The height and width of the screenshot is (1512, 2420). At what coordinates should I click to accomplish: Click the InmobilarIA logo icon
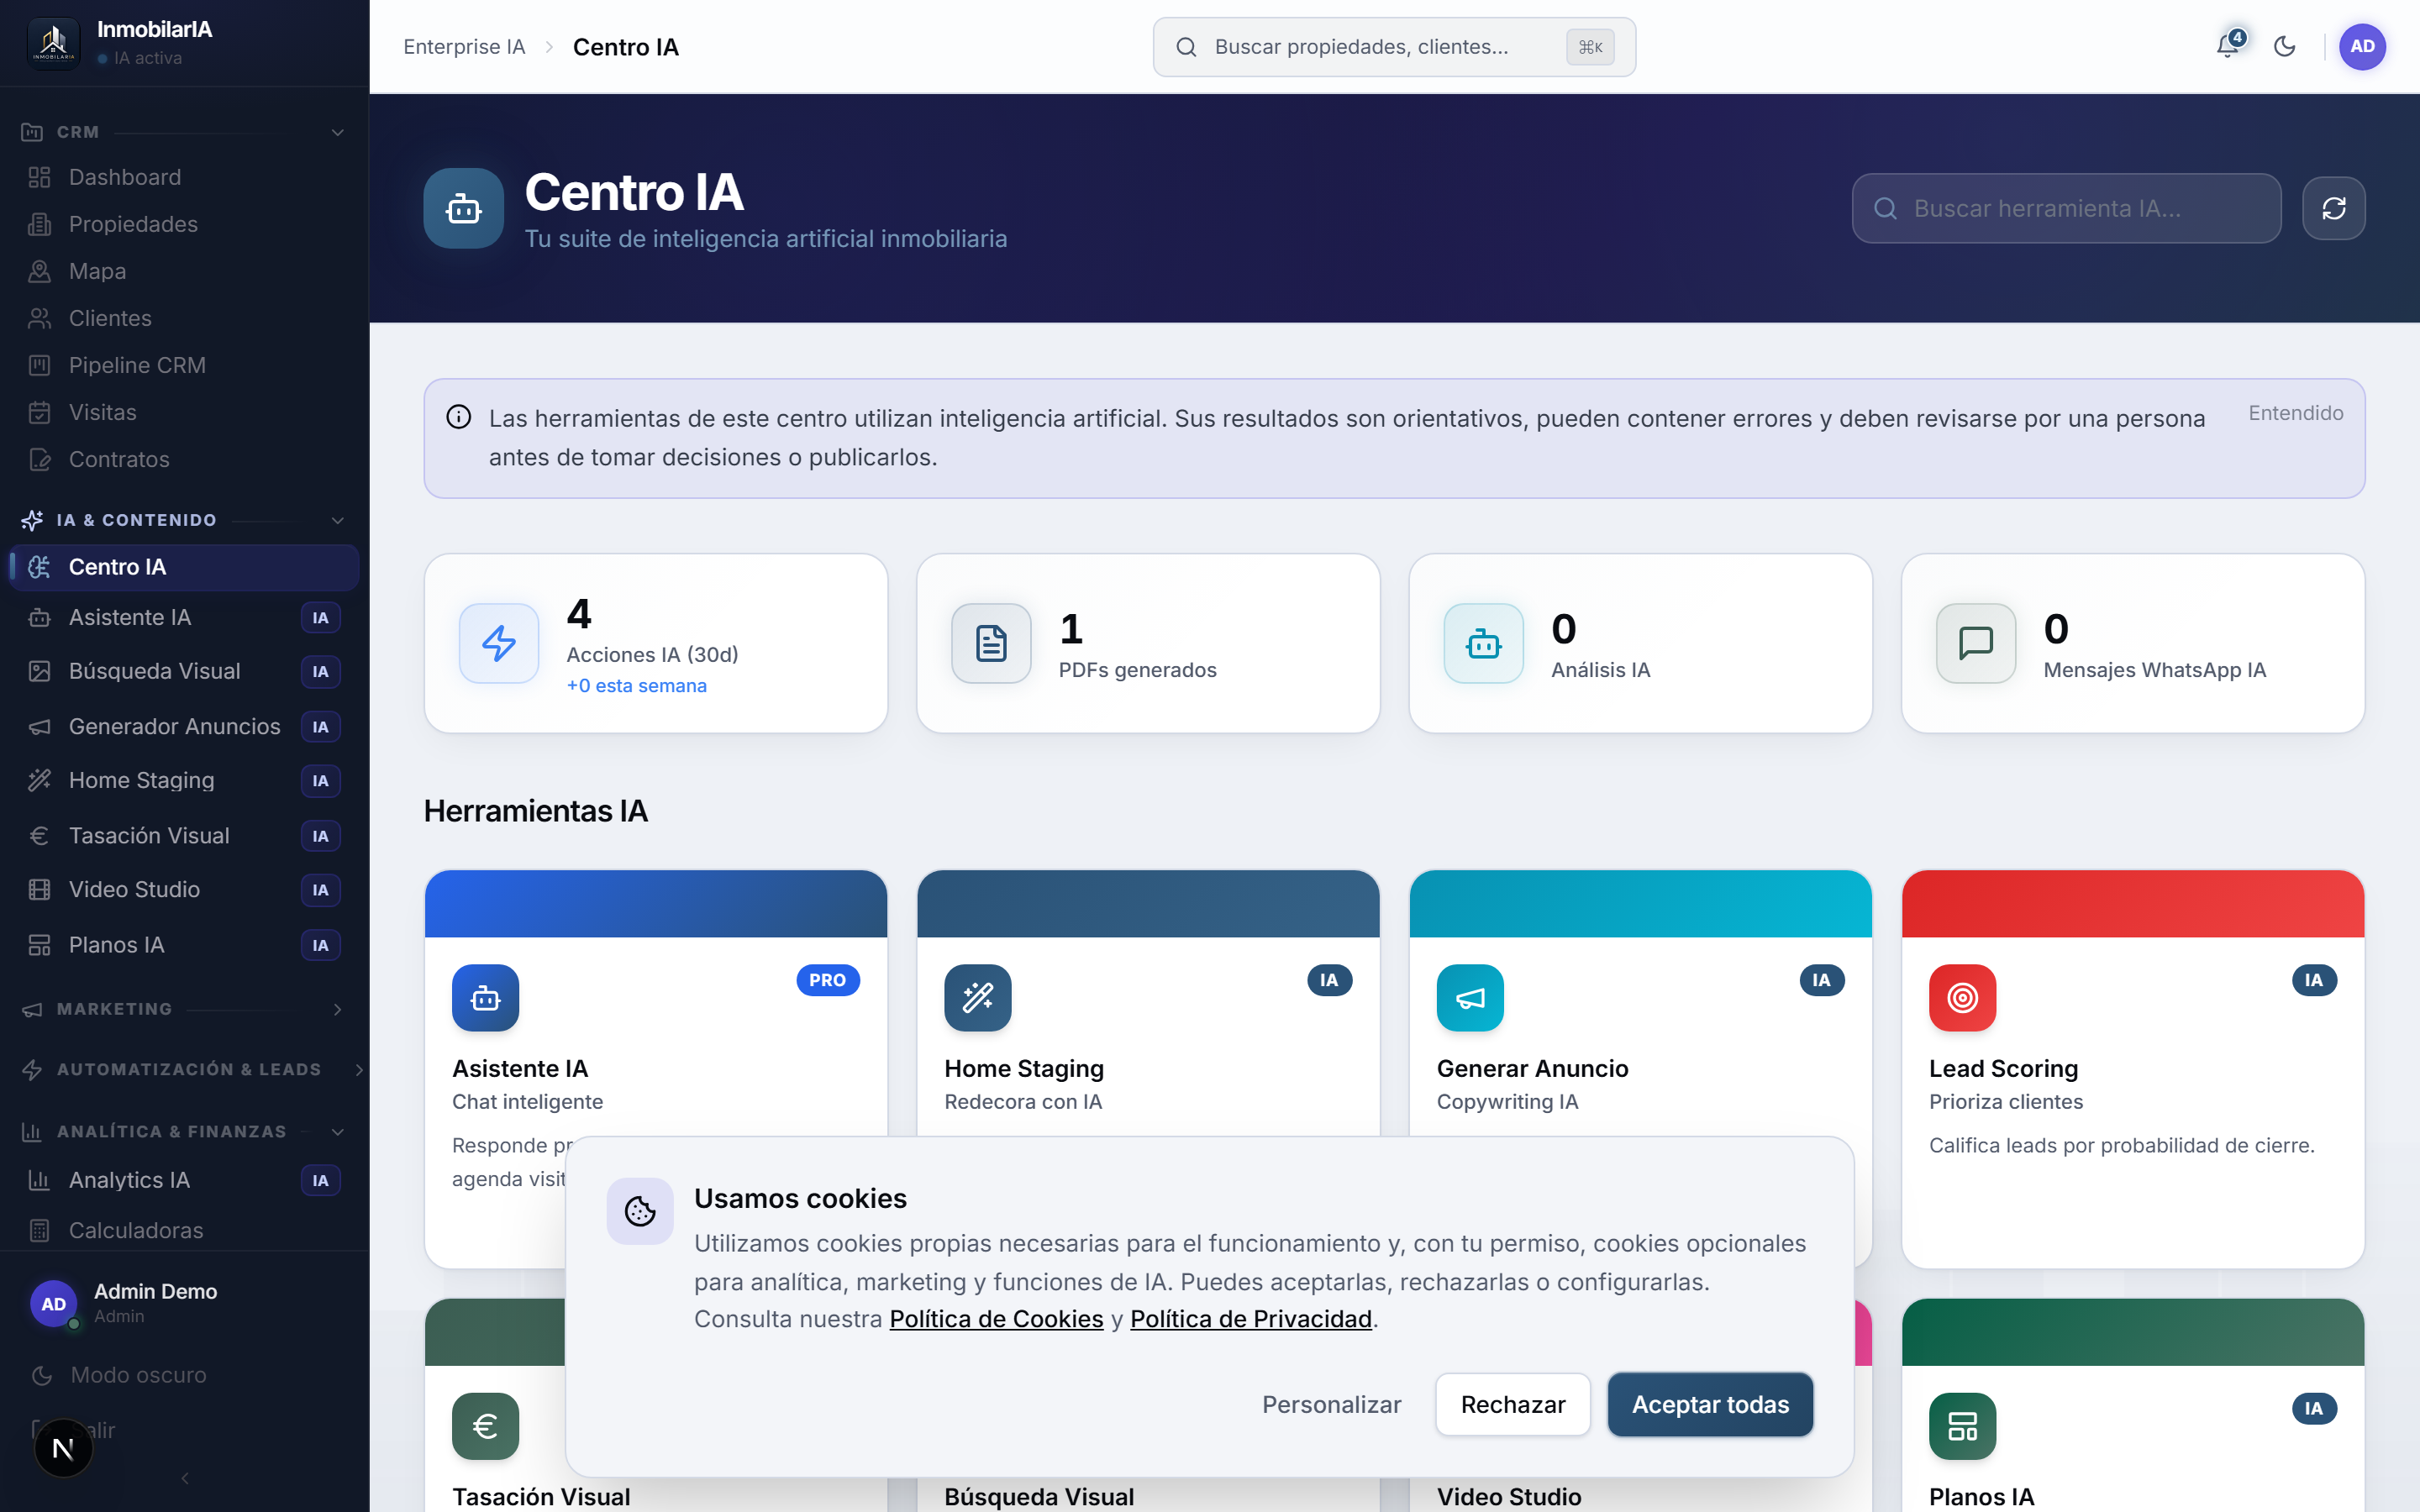[54, 44]
